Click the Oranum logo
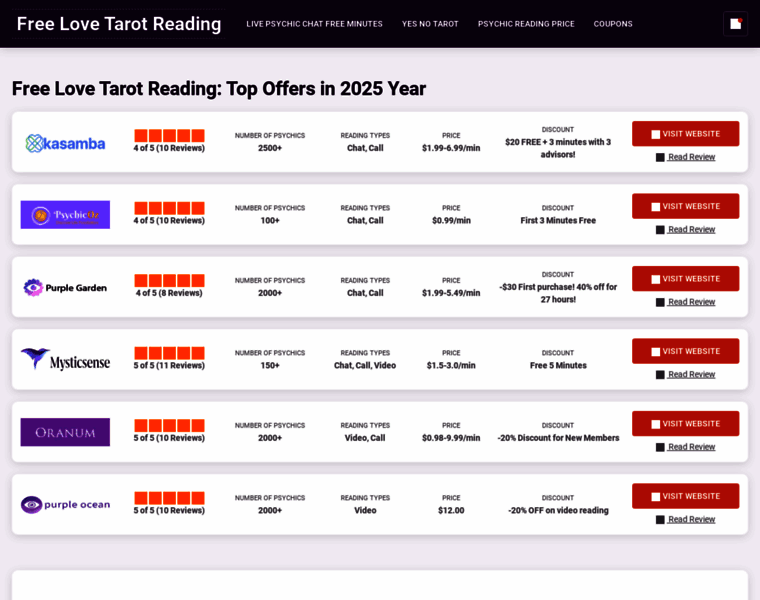Viewport: 760px width, 600px height. pyautogui.click(x=65, y=432)
